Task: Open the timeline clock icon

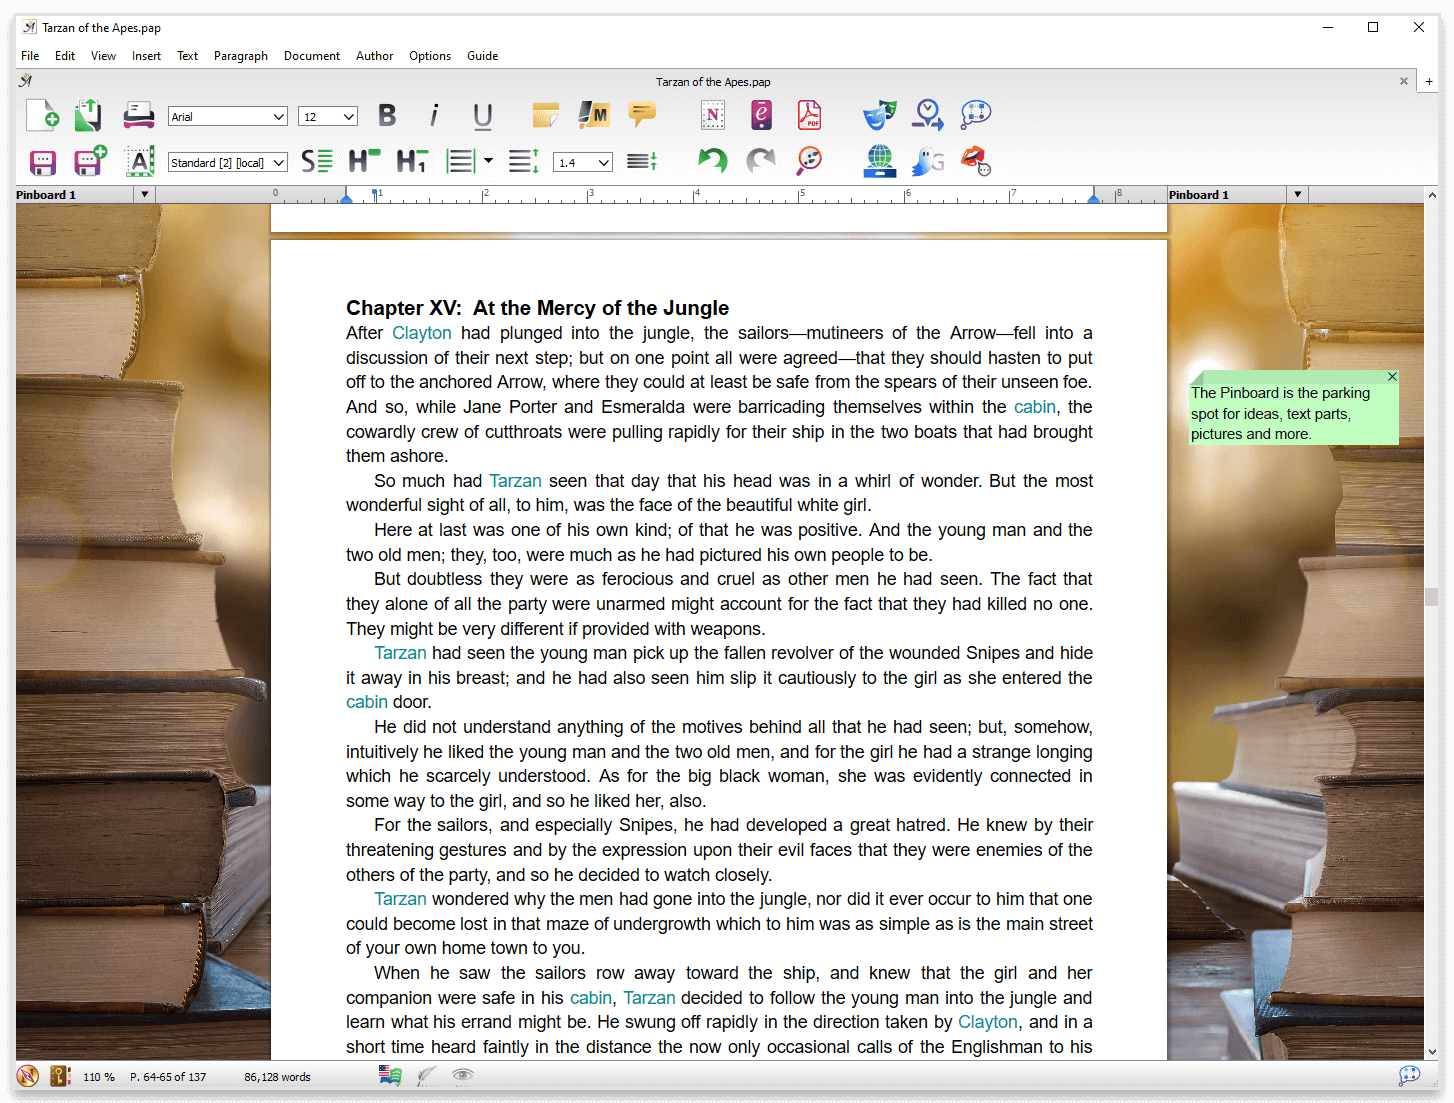Action: point(928,115)
